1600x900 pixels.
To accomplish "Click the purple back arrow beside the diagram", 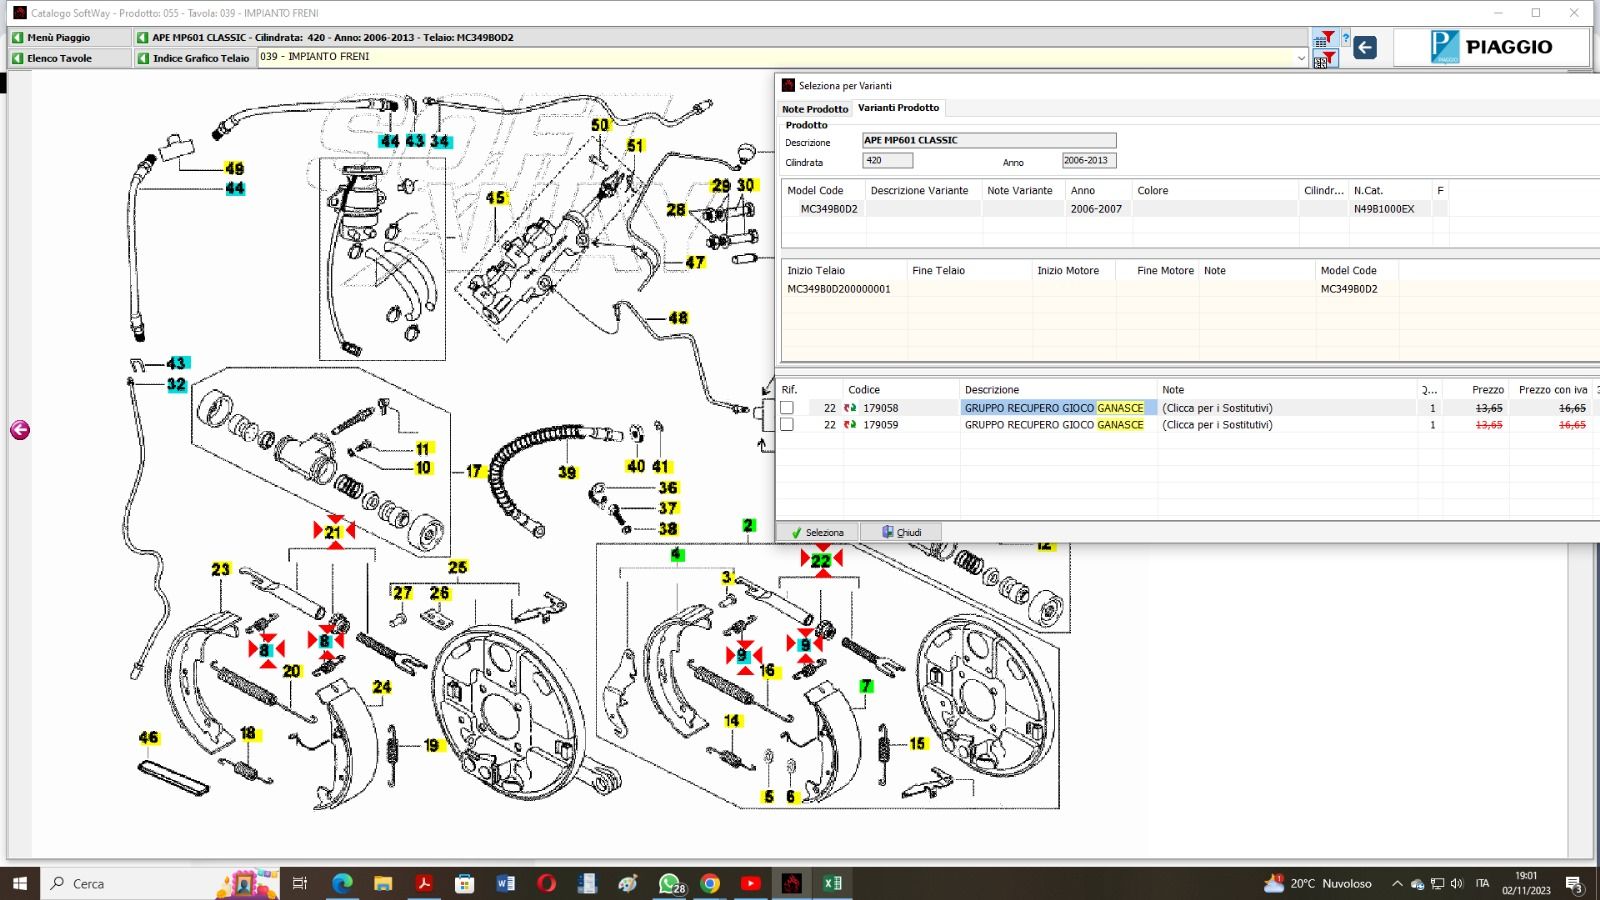I will pos(20,430).
